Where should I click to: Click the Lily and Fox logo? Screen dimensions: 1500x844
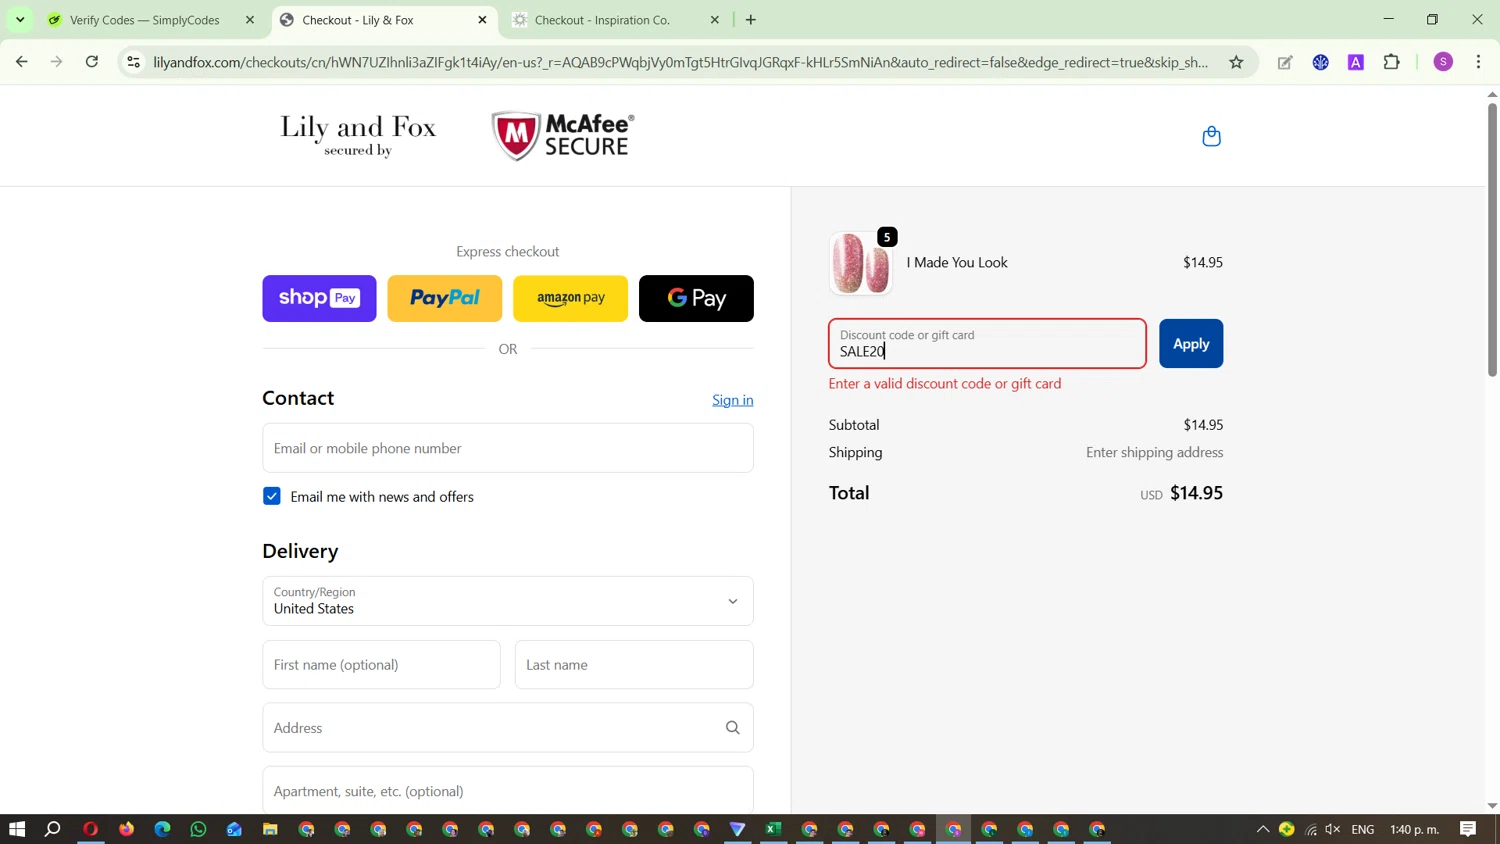tap(358, 135)
